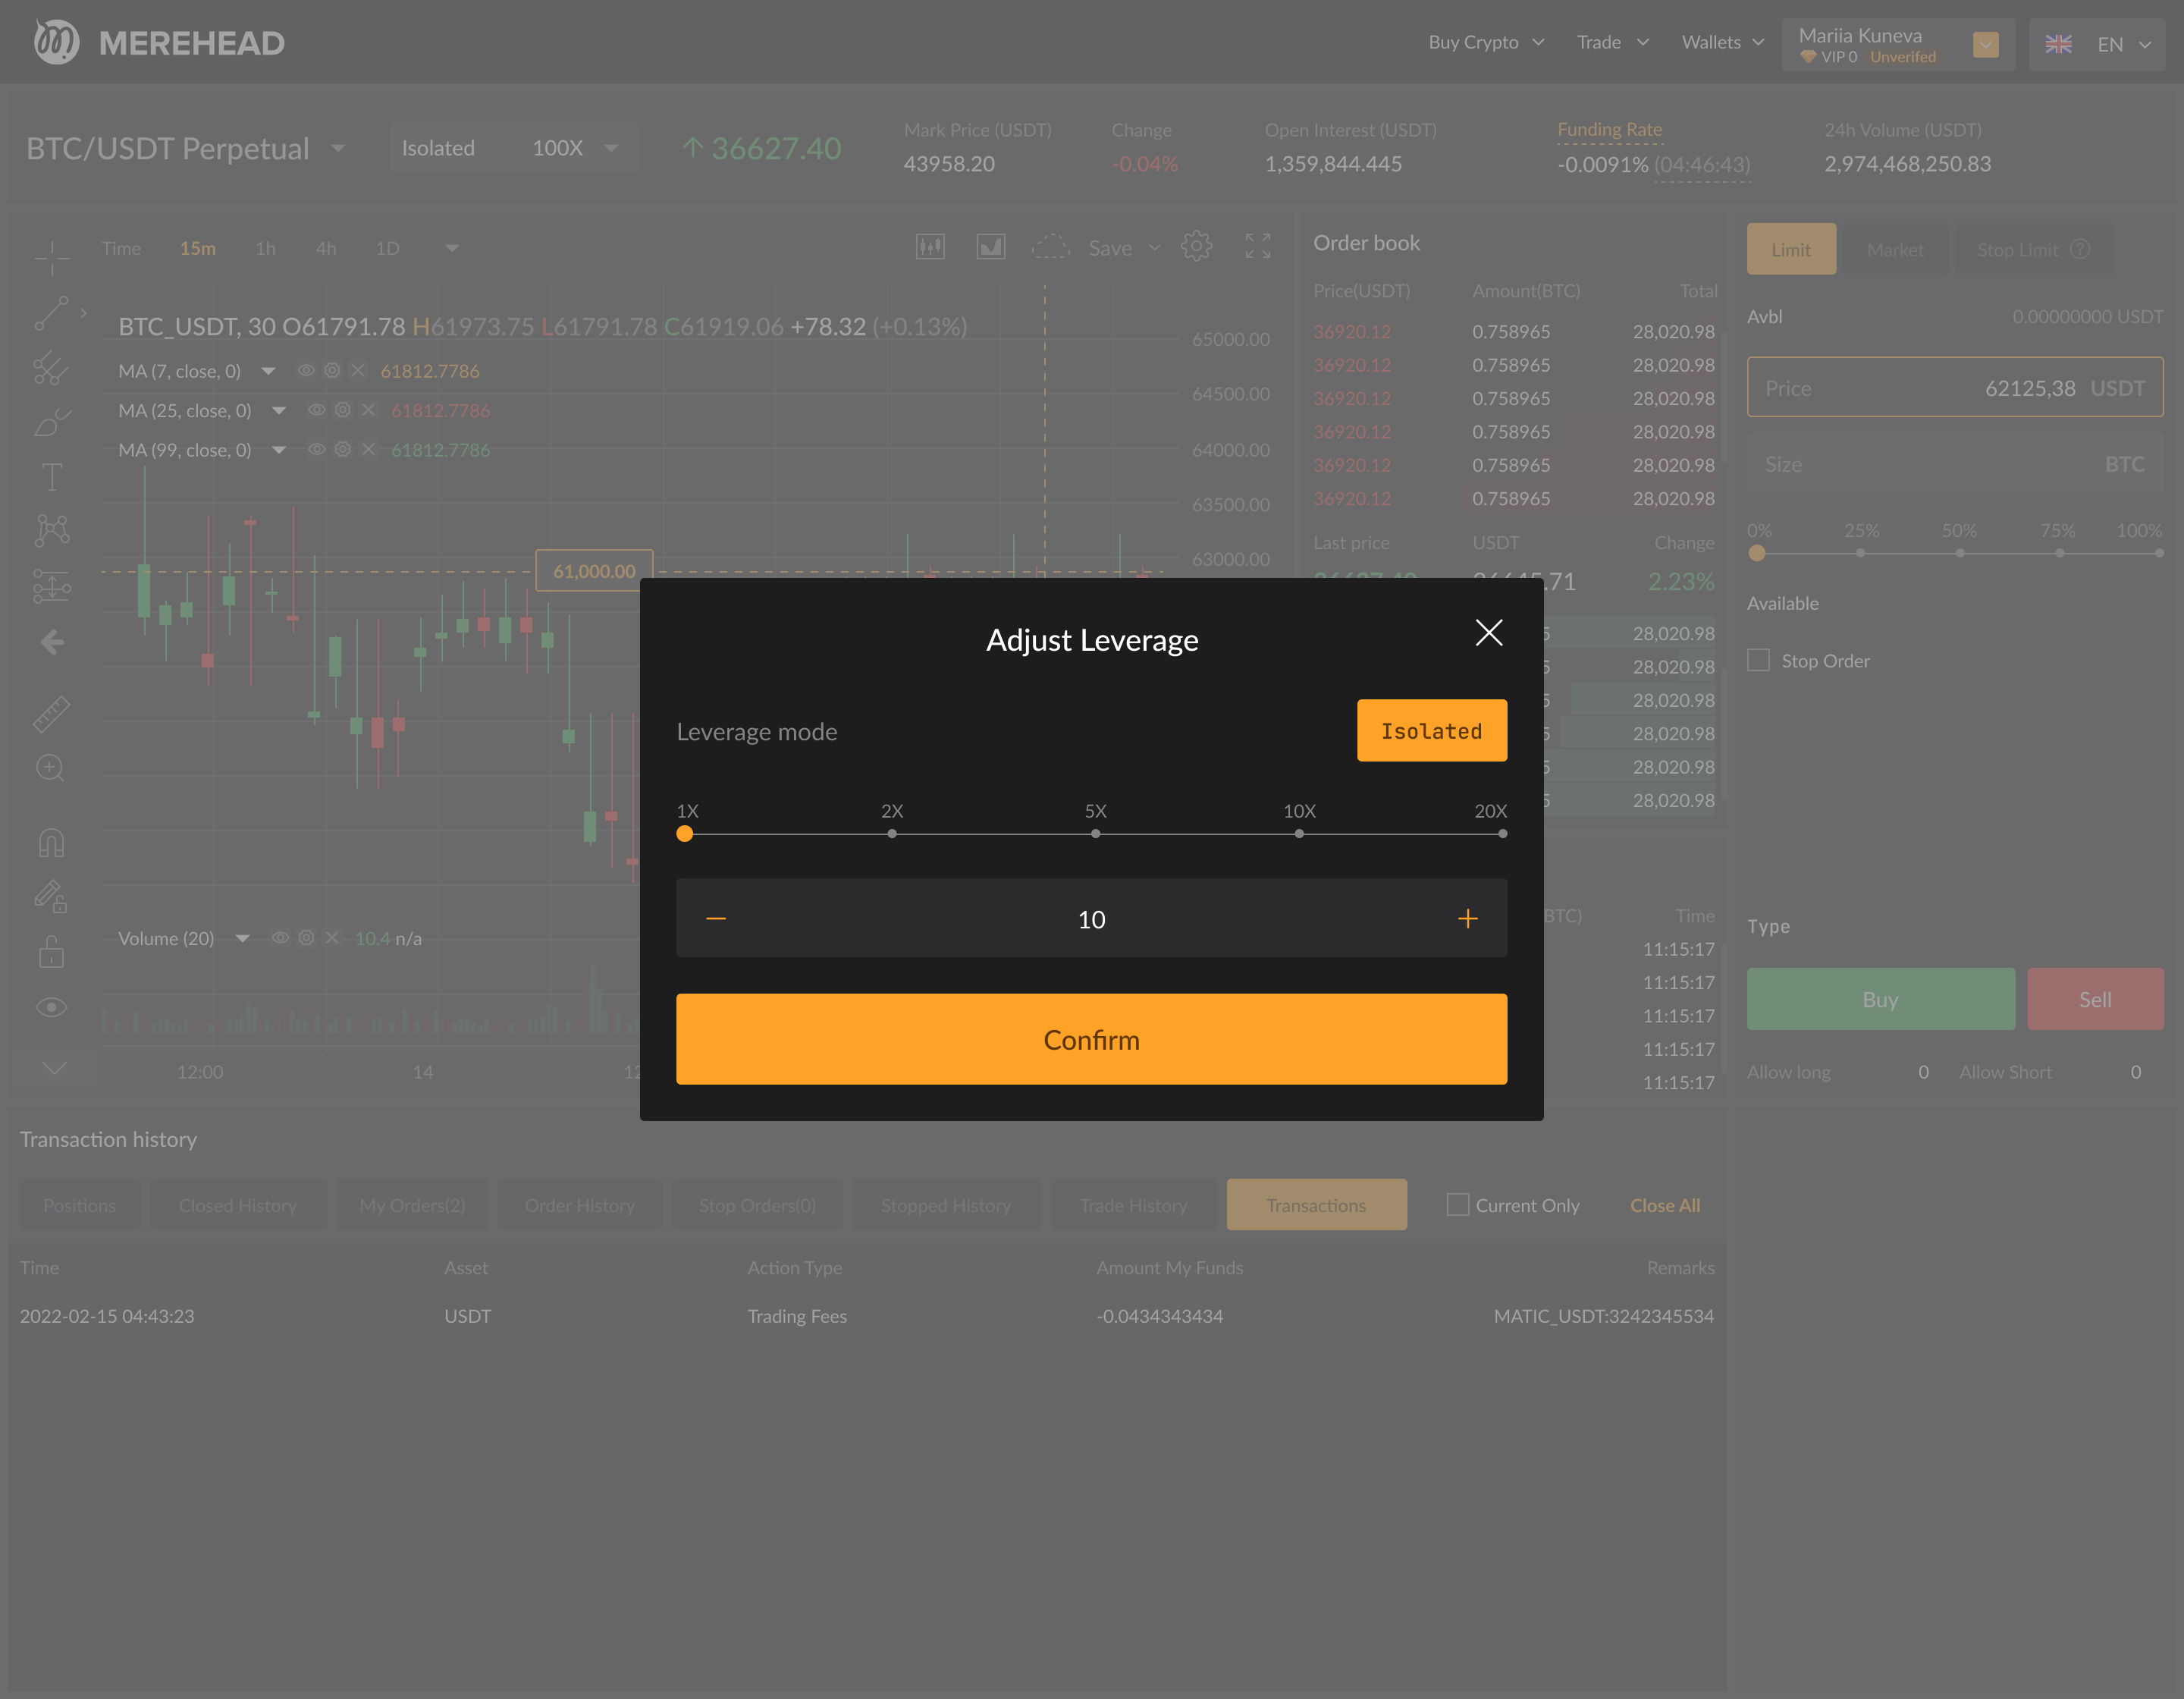Click the plus stepper to increase leverage
Viewport: 2184px width, 1699px height.
(x=1467, y=918)
